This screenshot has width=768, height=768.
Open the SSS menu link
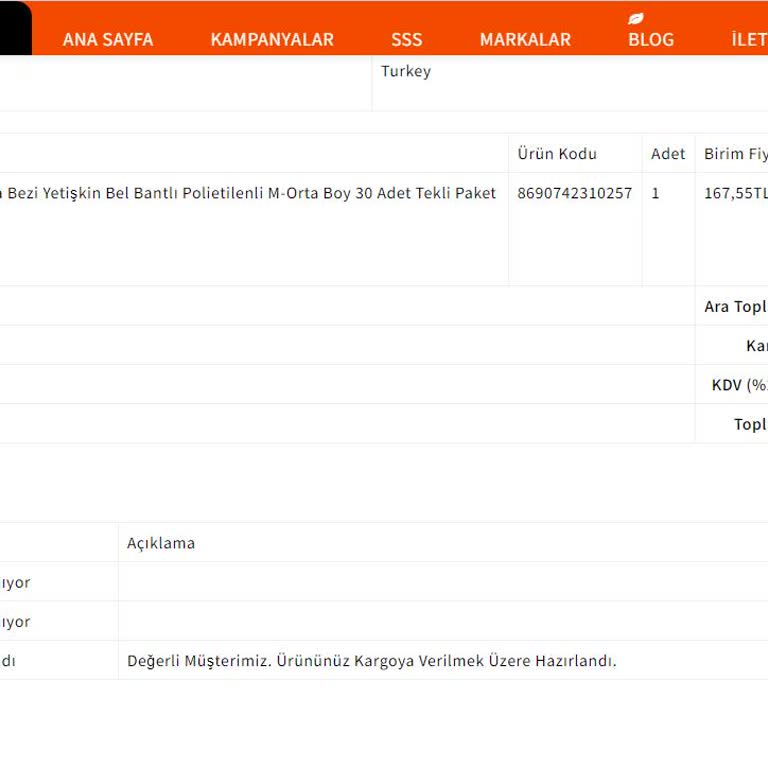(407, 40)
